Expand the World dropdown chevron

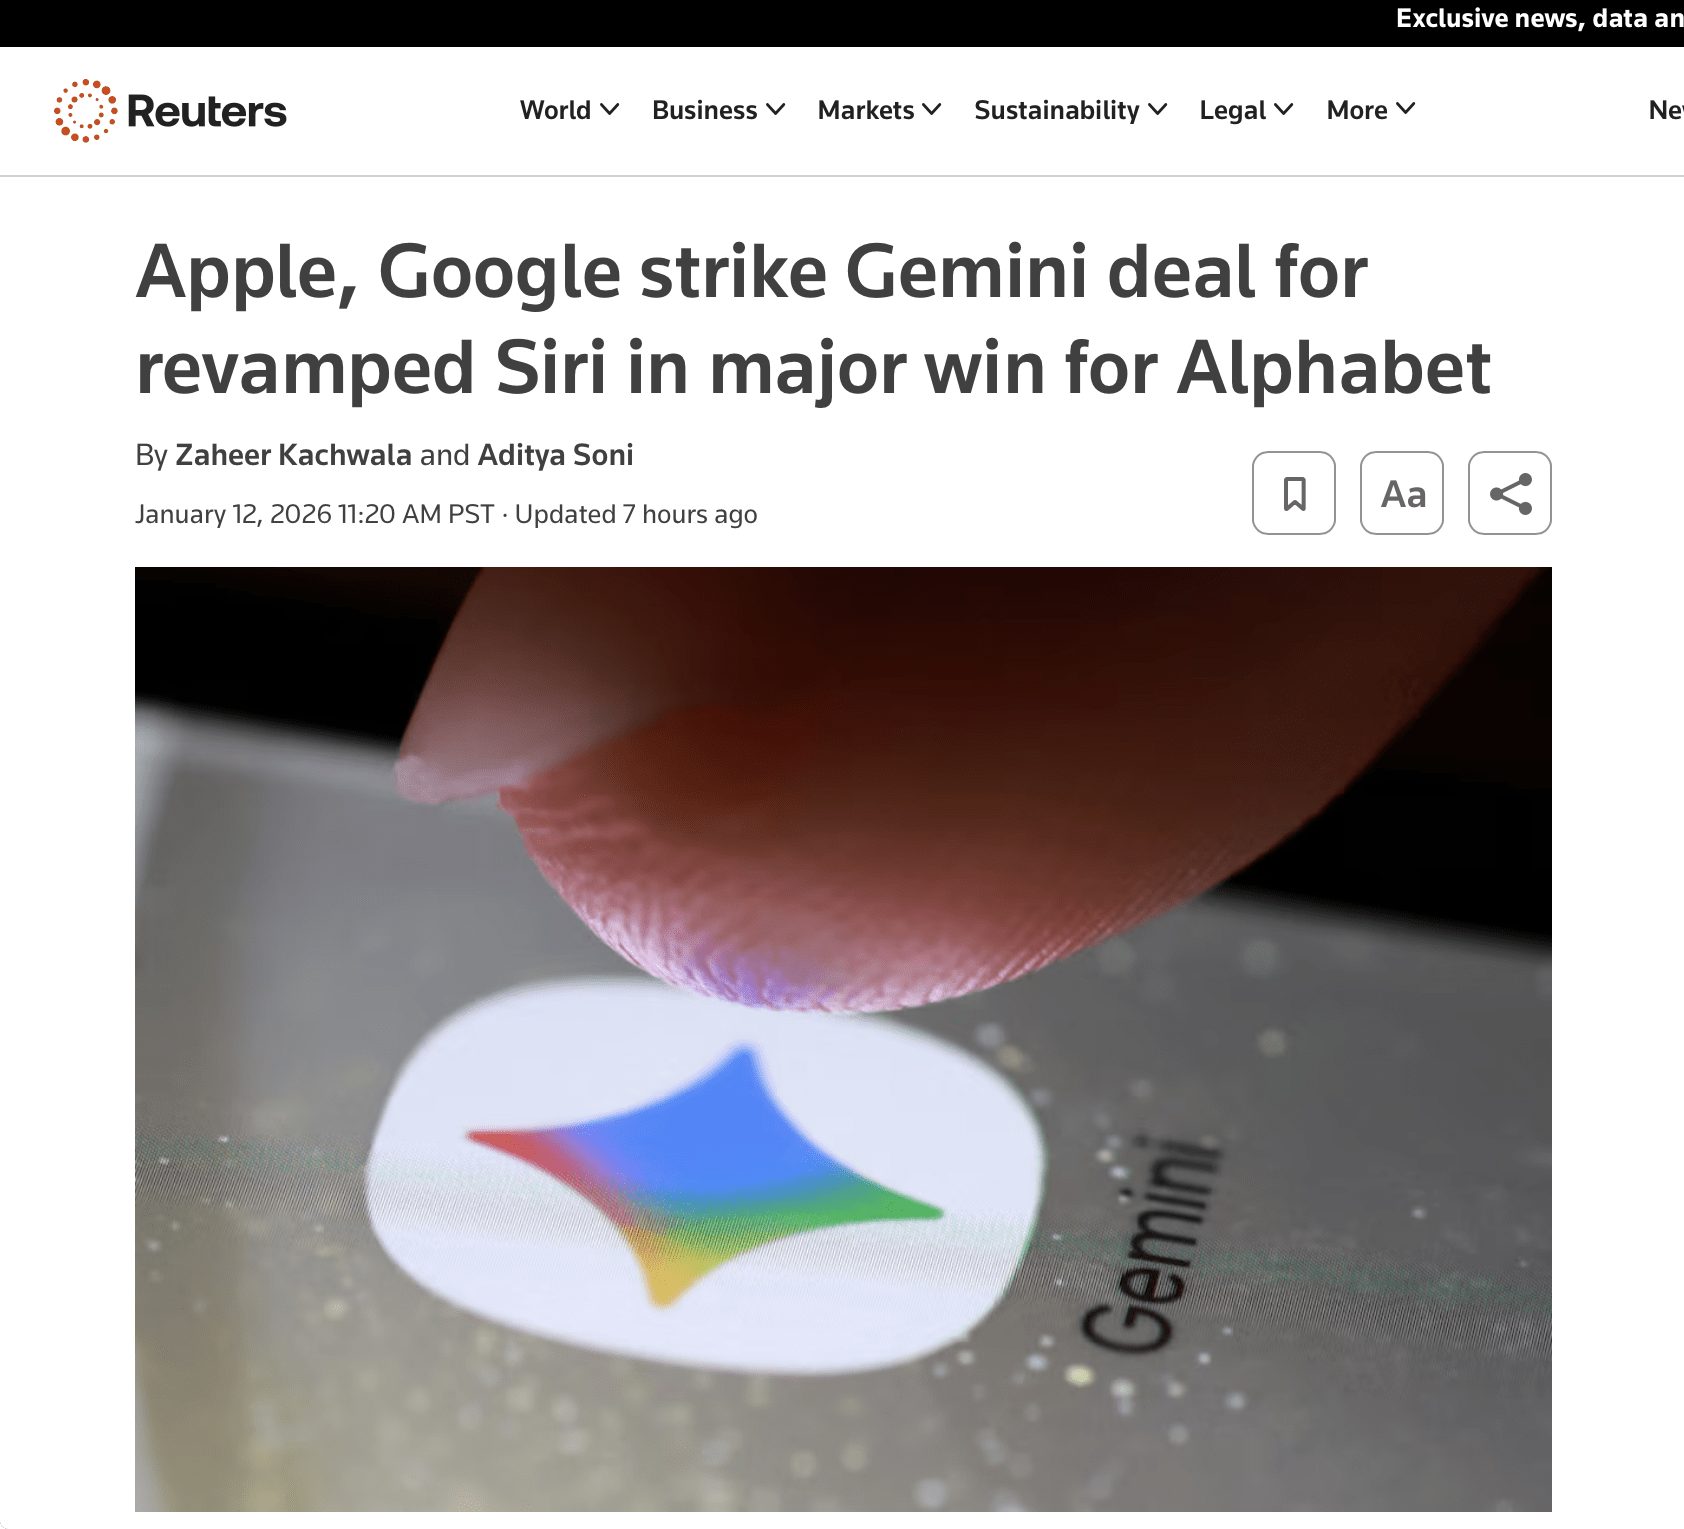pyautogui.click(x=609, y=109)
